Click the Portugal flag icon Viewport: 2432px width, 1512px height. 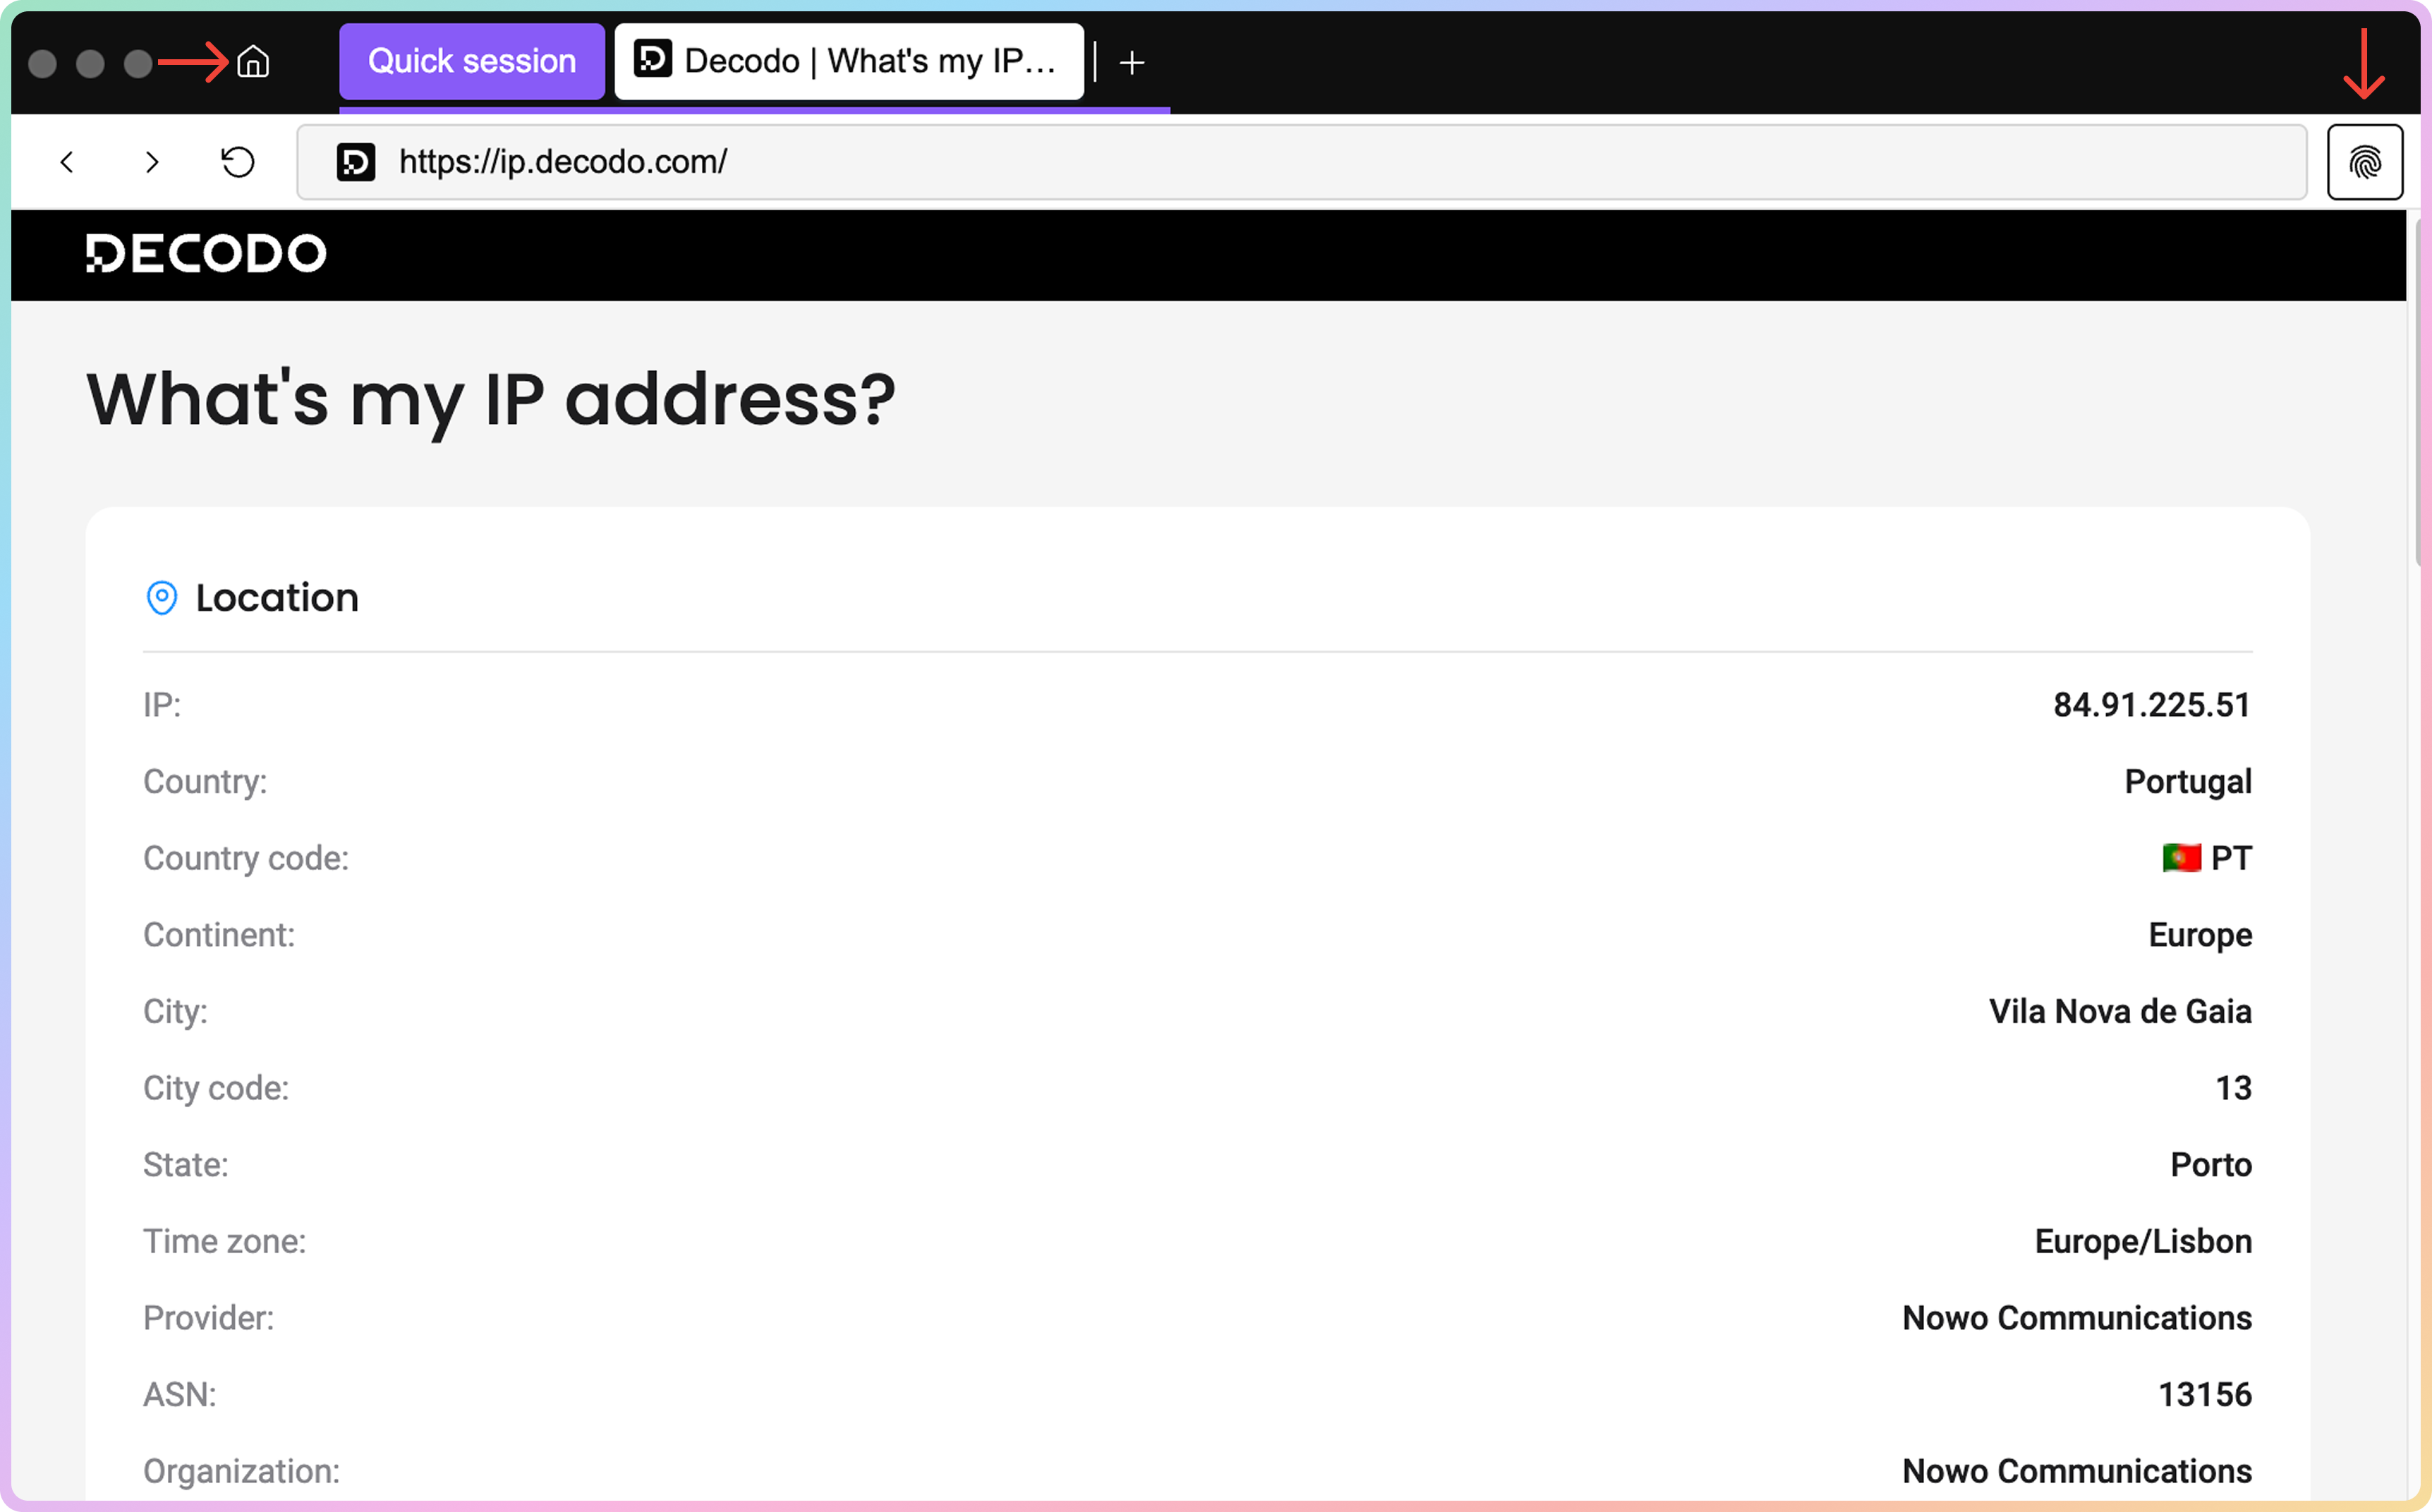2181,858
